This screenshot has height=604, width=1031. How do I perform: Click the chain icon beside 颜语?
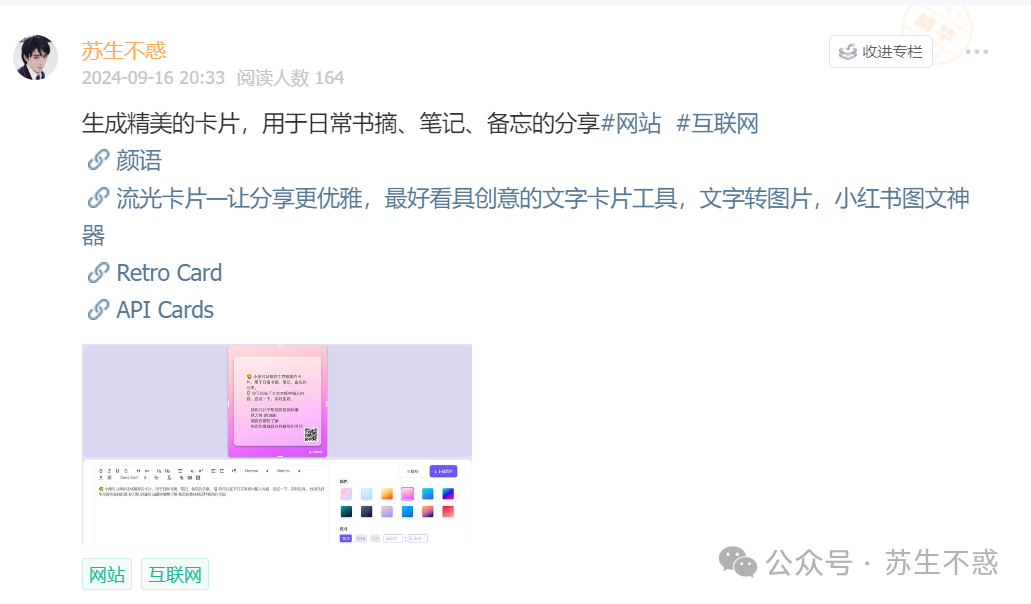pos(98,160)
